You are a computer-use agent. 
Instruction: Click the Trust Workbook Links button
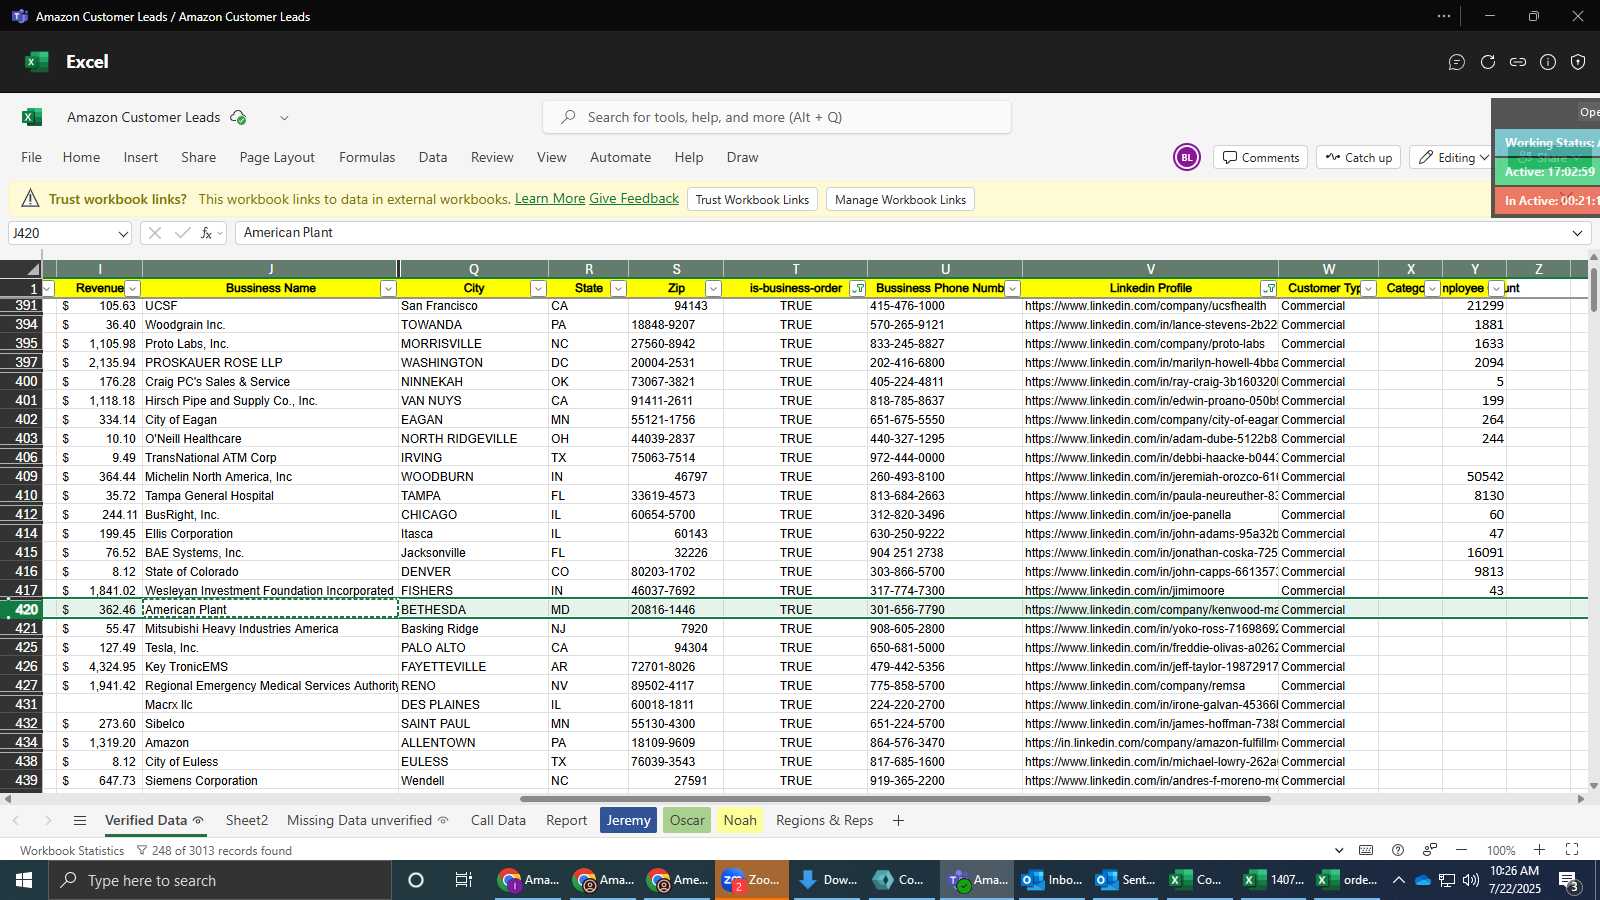click(752, 199)
